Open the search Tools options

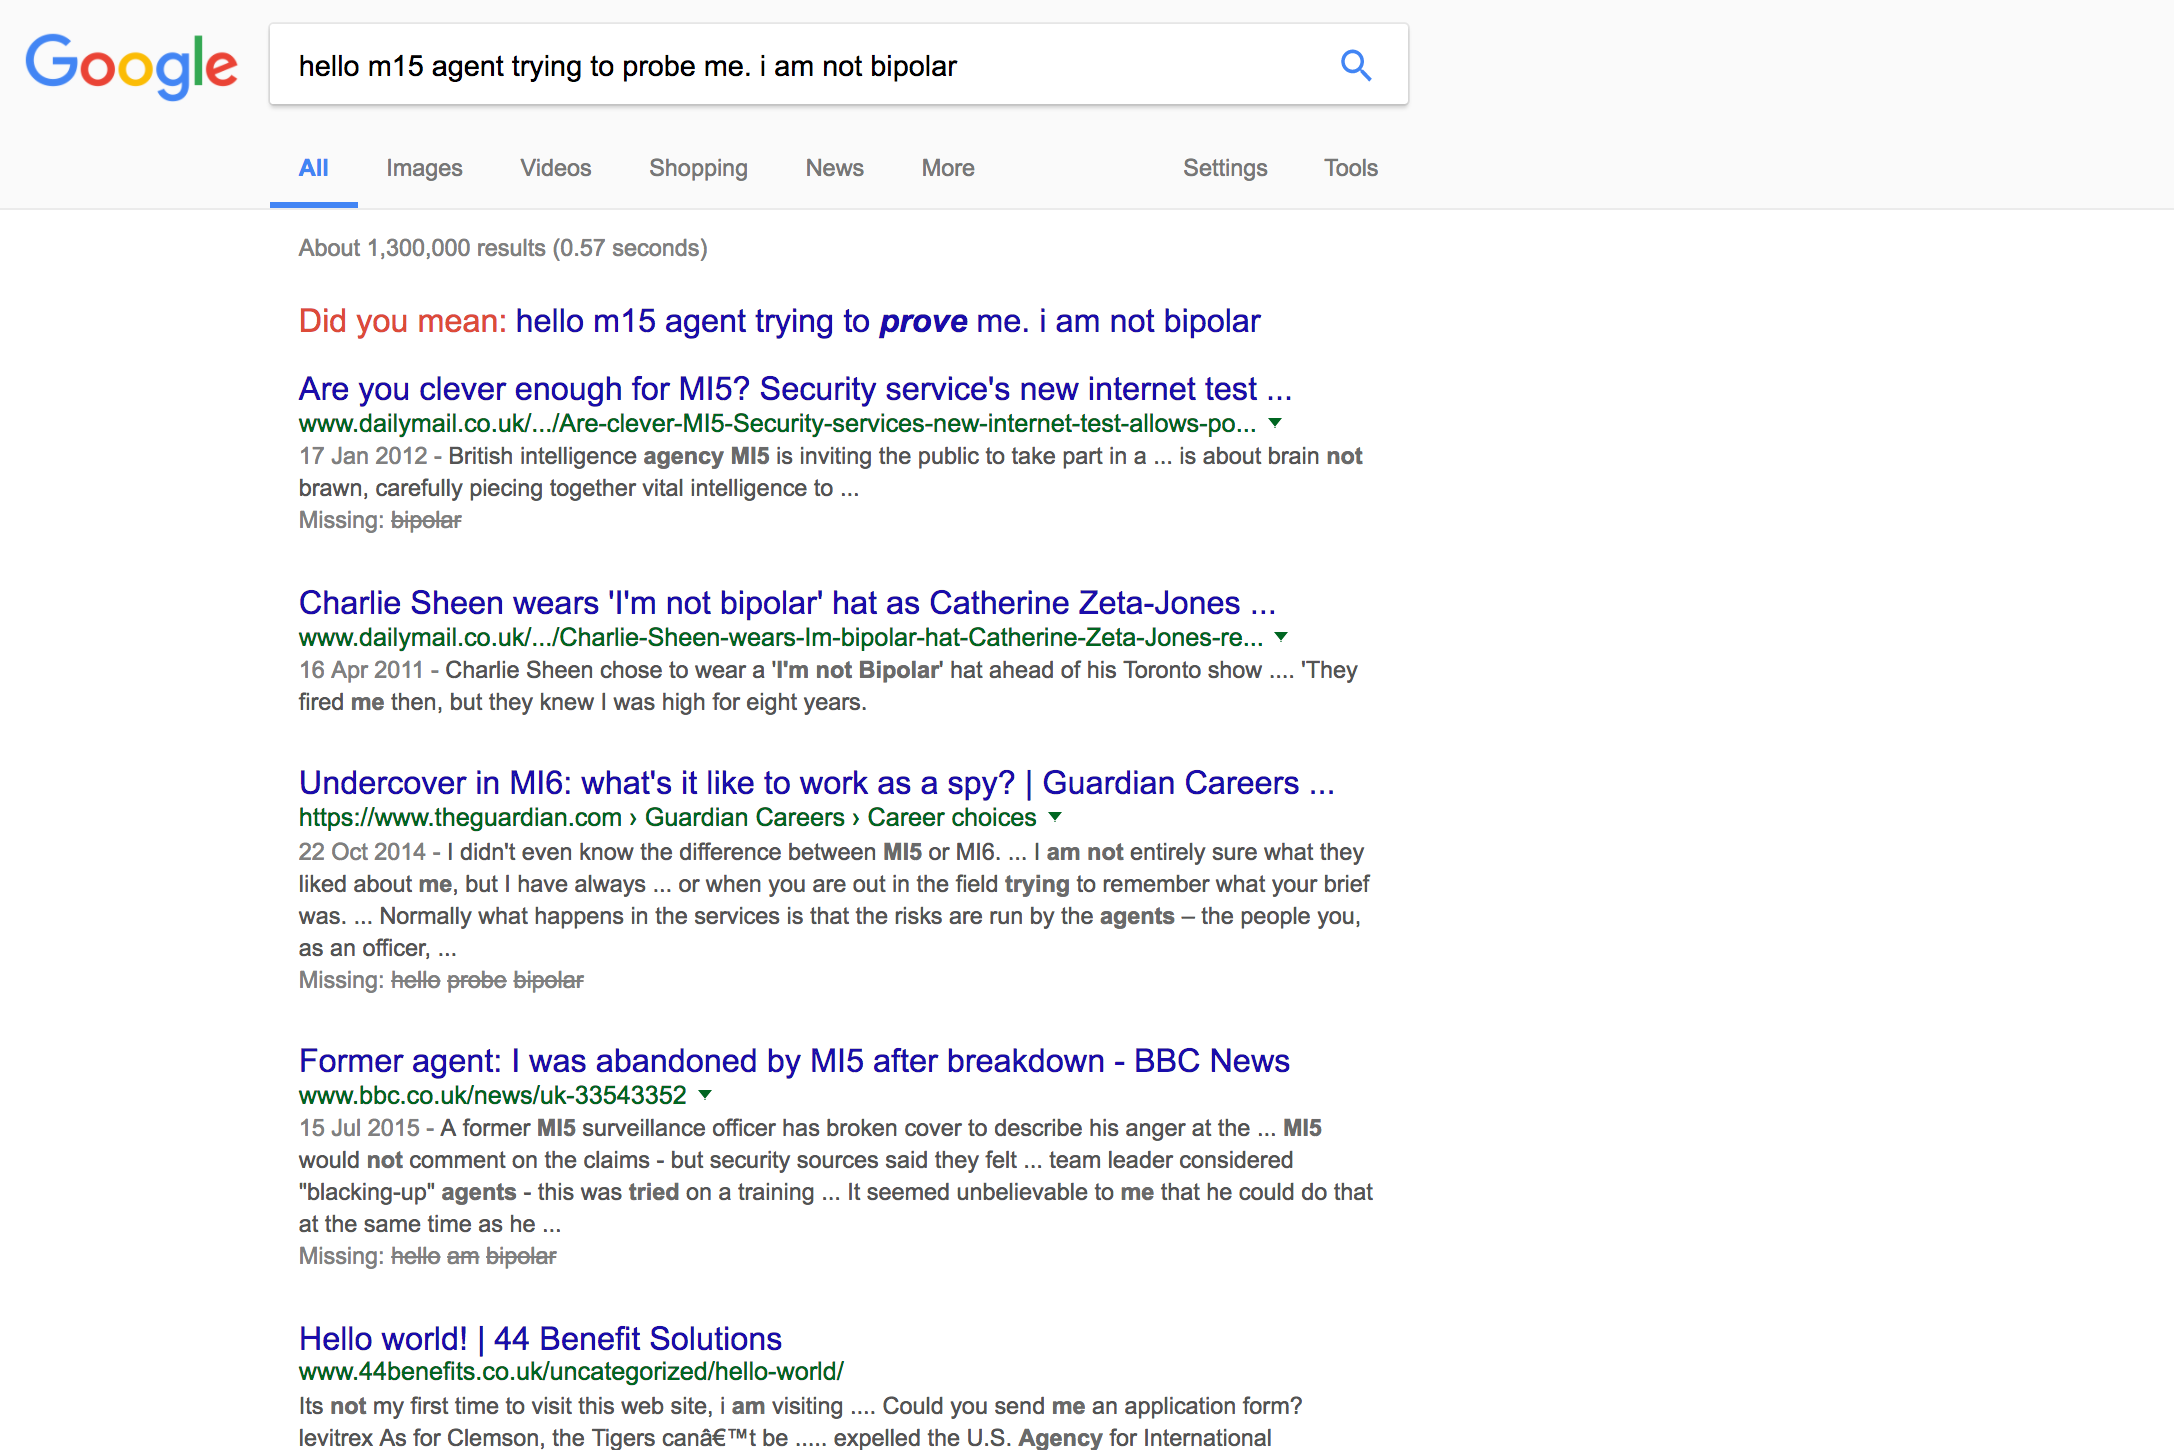click(x=1350, y=168)
